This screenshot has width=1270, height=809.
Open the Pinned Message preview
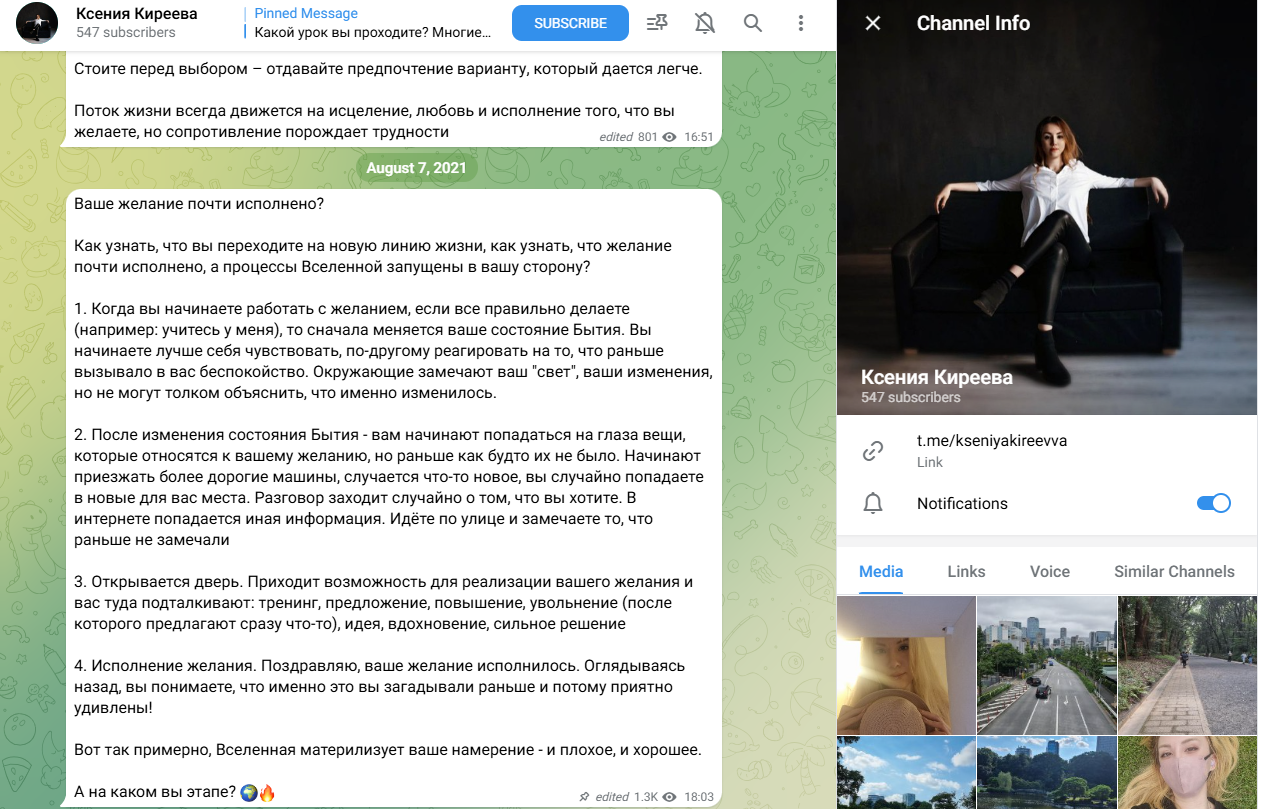coord(370,23)
